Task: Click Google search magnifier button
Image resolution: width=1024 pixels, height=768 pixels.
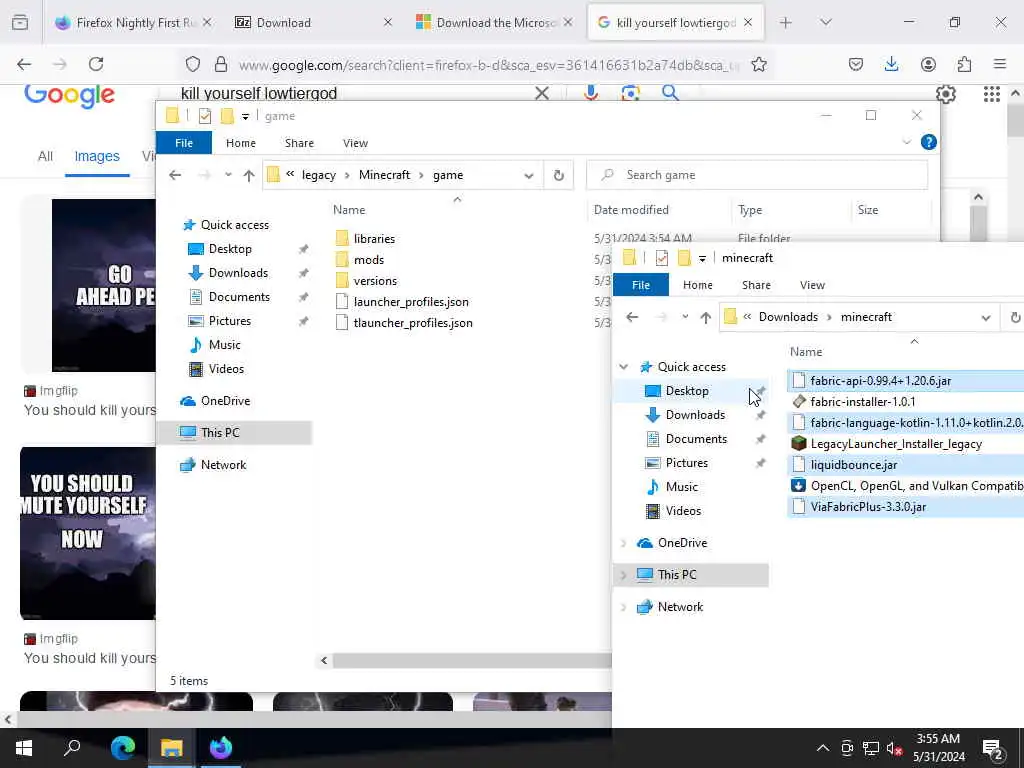Action: point(670,93)
